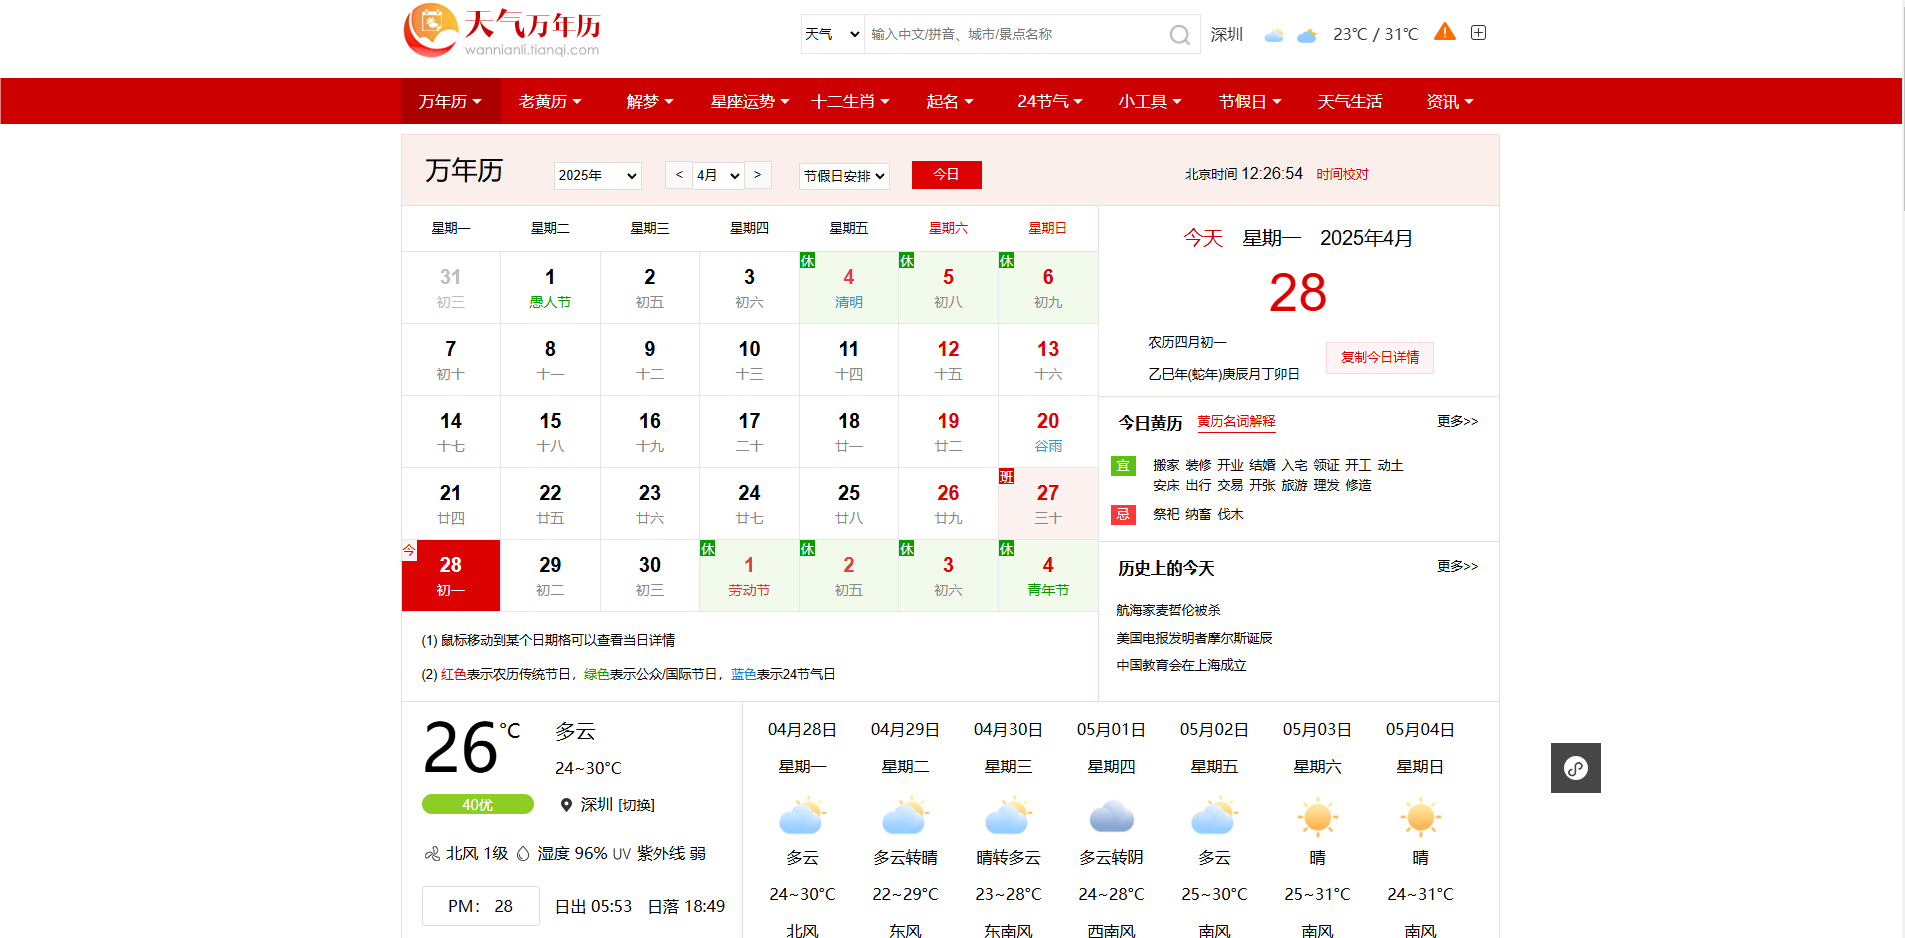Open the 黄历名词解释 link
1905x938 pixels.
click(1236, 422)
